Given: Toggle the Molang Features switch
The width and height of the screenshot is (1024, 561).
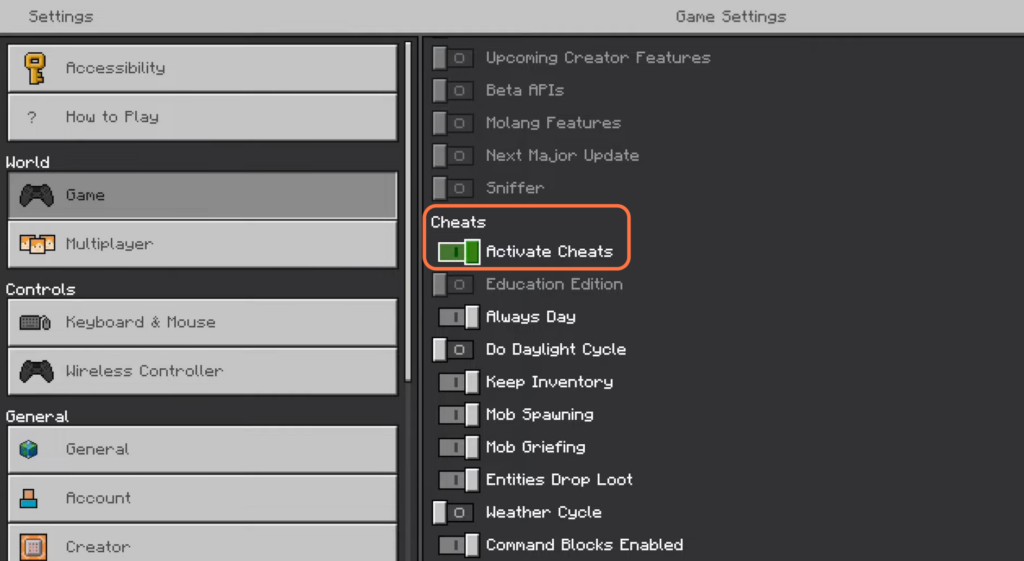Looking at the screenshot, I should (453, 123).
